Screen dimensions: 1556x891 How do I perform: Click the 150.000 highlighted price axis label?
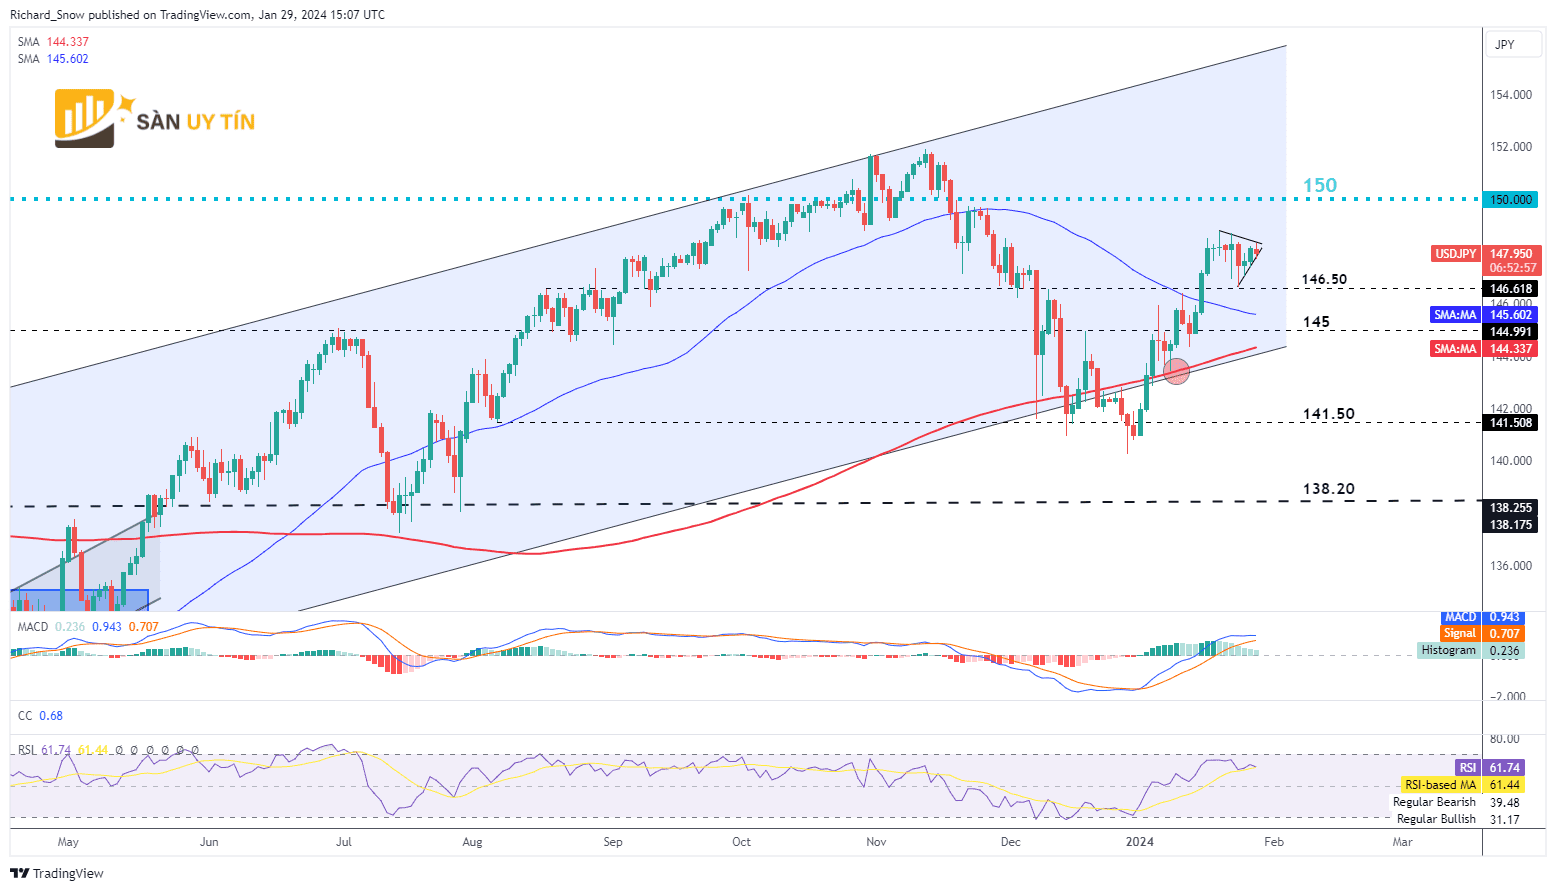[1511, 200]
